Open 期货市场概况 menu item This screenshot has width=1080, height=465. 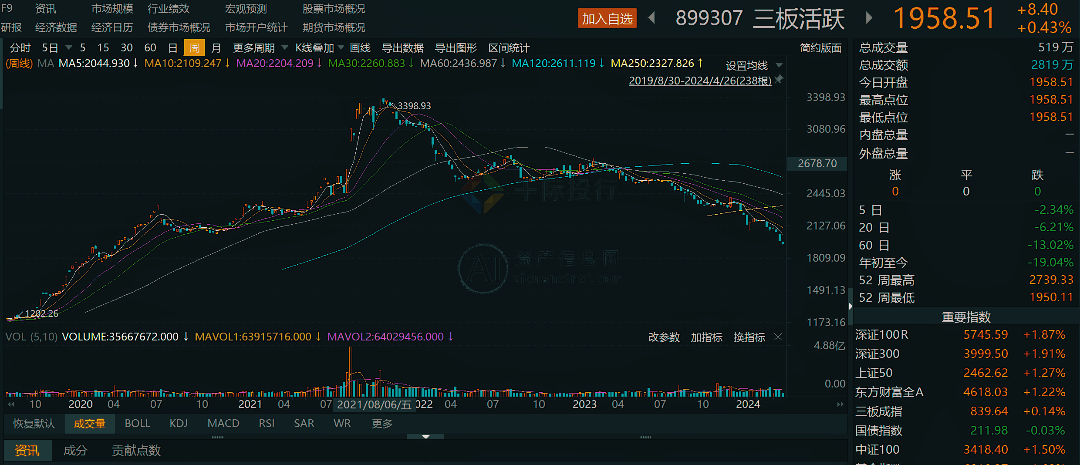(333, 28)
